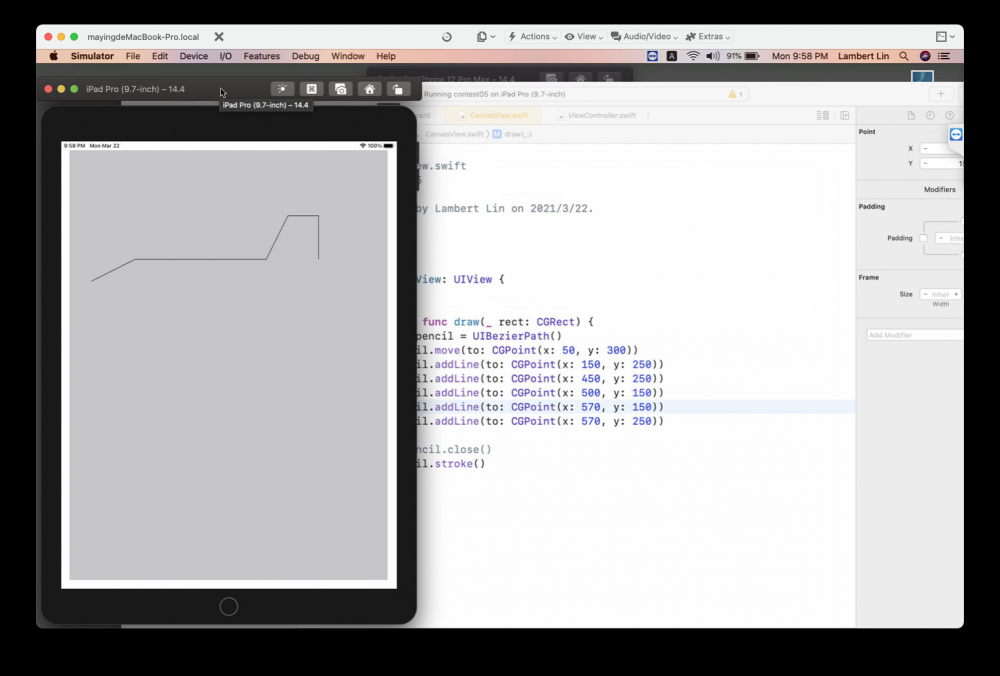This screenshot has height=676, width=1000.
Task: Click the Xcode library plus button
Action: [940, 94]
